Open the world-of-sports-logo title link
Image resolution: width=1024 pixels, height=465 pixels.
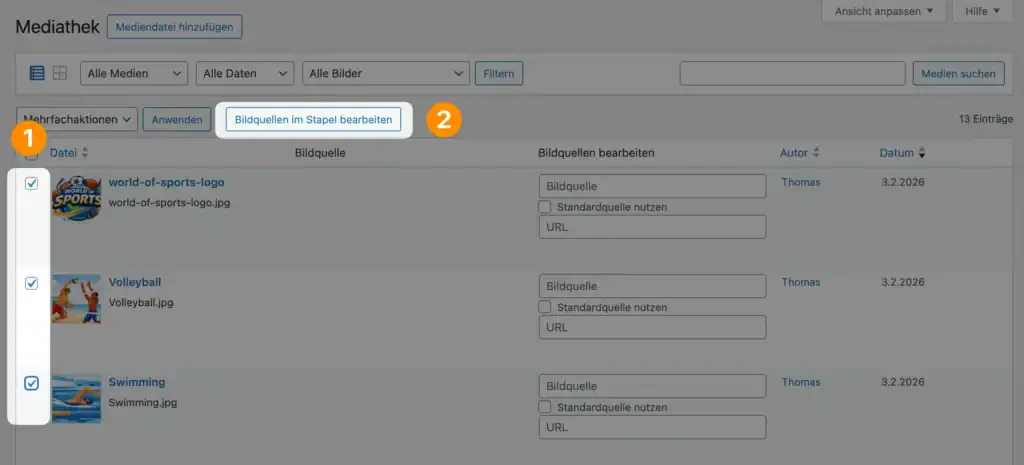(x=167, y=182)
